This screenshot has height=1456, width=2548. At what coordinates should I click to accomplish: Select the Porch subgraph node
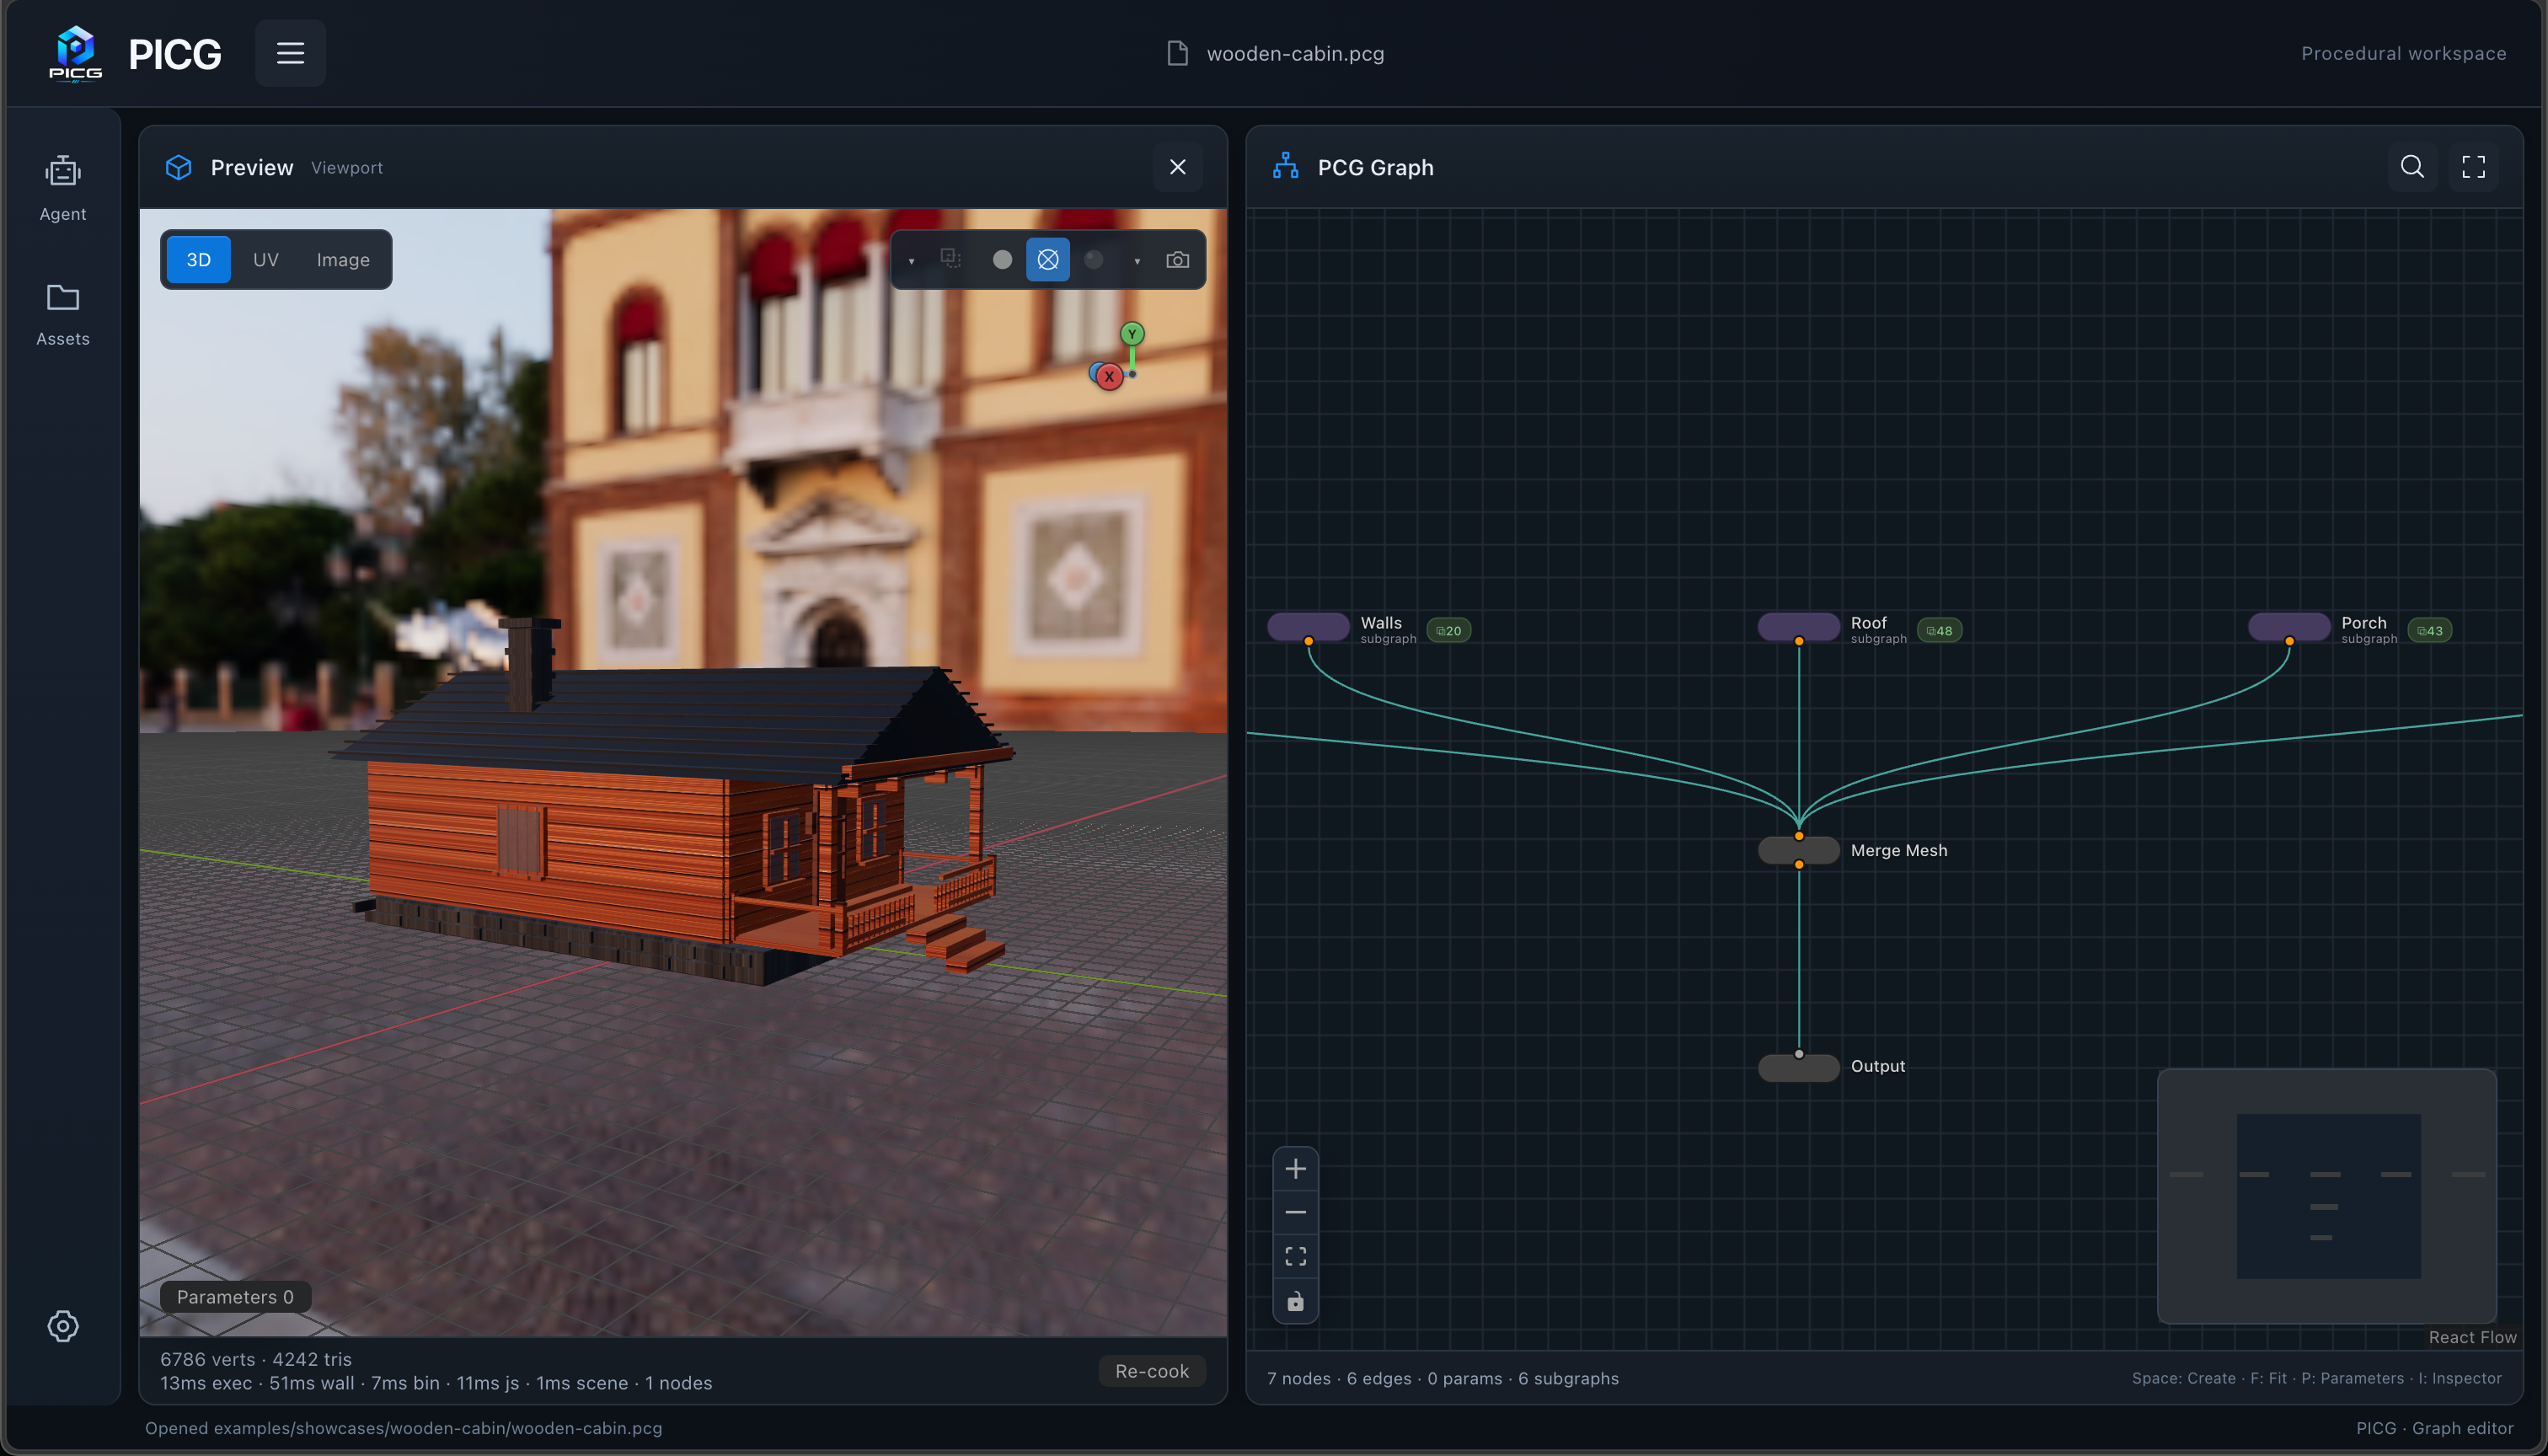(2289, 627)
